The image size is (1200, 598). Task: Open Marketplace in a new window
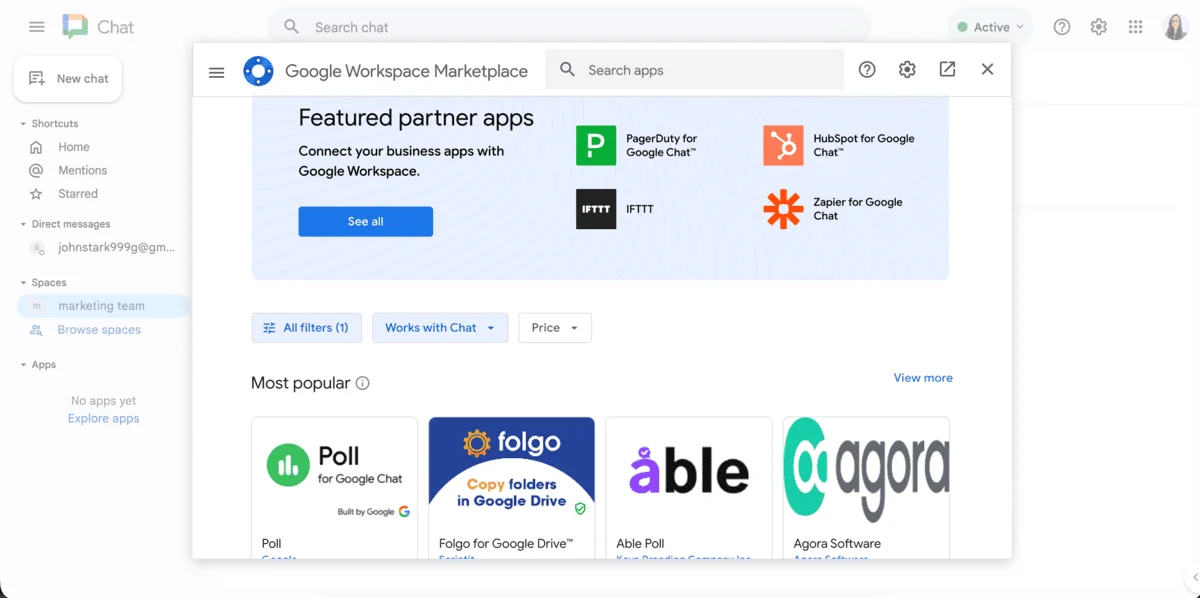click(947, 70)
